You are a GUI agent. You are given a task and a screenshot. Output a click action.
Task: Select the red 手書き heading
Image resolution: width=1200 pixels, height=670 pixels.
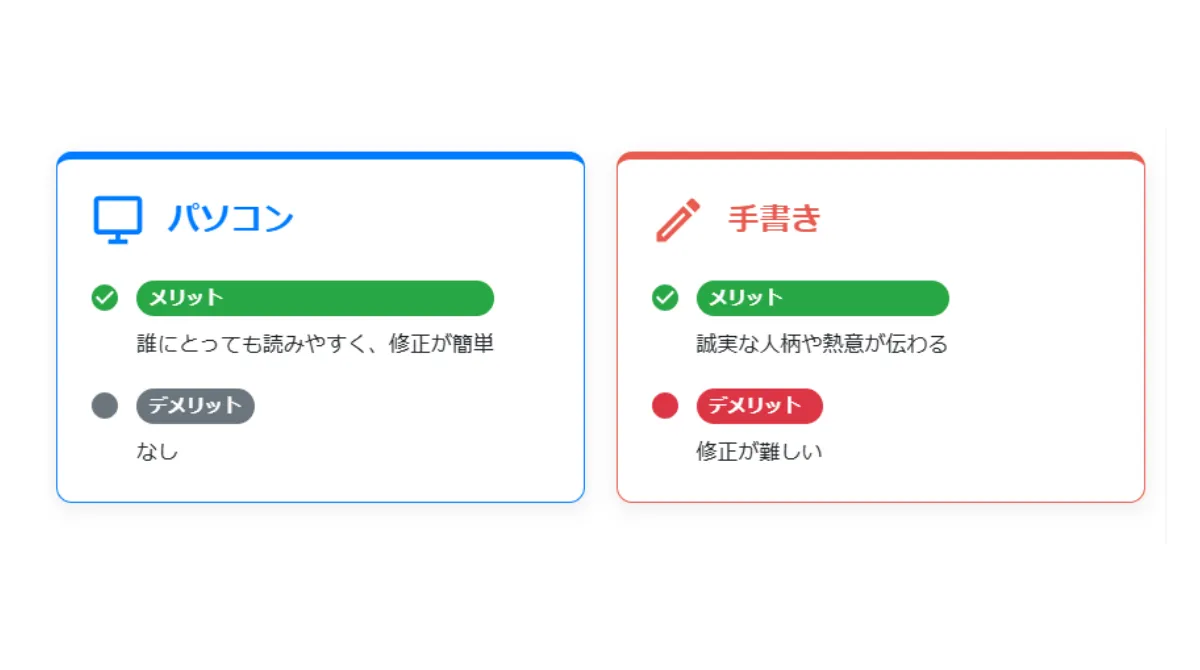tap(774, 218)
